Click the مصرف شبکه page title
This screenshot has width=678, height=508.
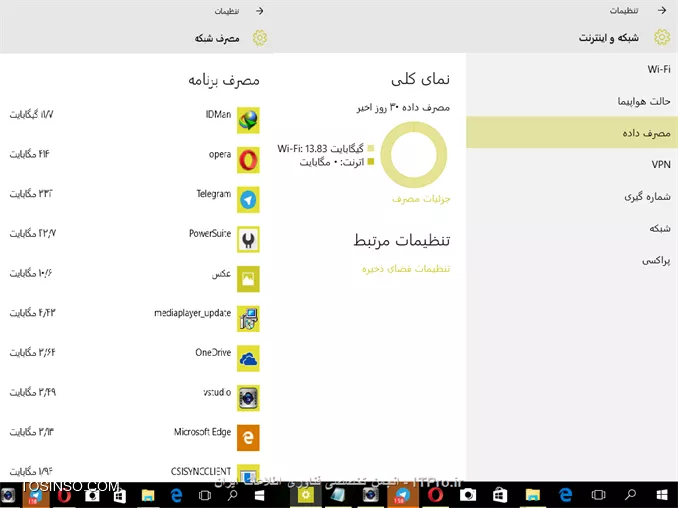[x=217, y=38]
